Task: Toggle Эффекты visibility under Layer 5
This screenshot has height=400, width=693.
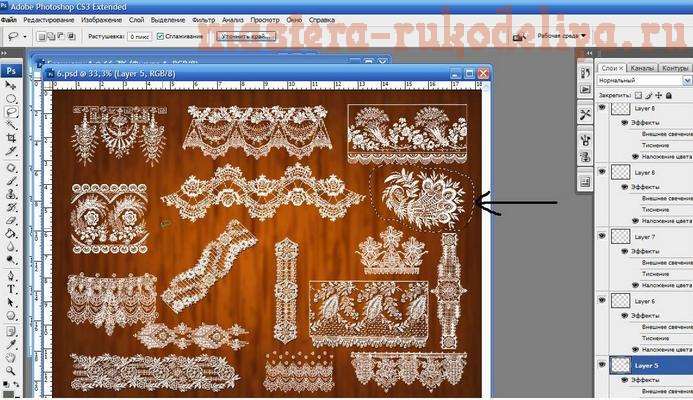Action: click(x=624, y=380)
